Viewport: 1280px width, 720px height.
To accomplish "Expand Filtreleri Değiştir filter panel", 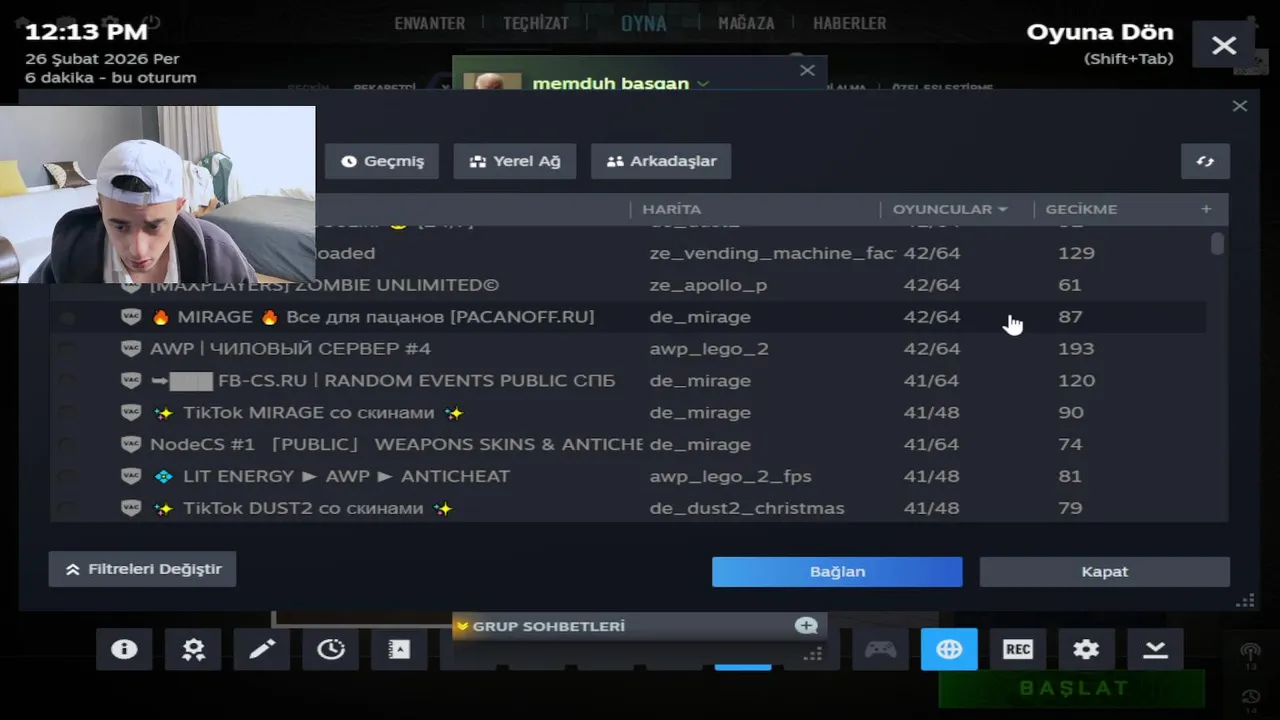I will tap(143, 569).
